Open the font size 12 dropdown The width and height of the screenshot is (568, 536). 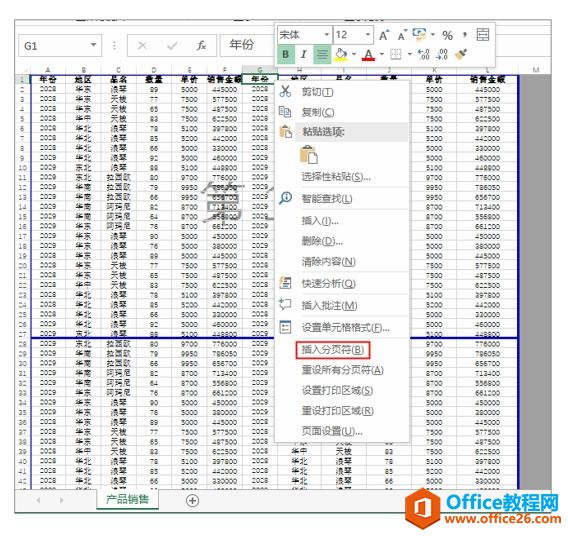point(368,35)
